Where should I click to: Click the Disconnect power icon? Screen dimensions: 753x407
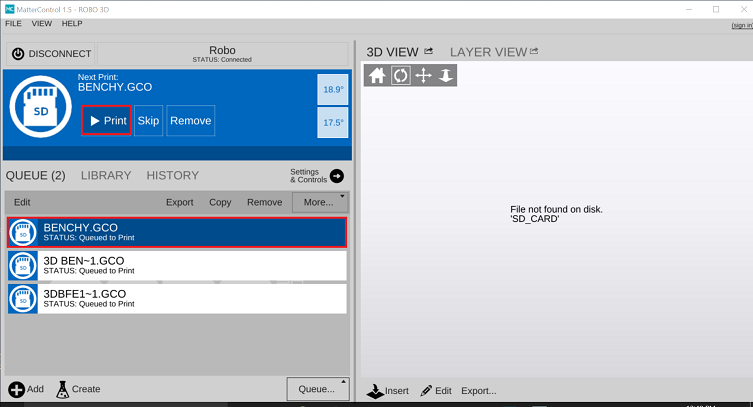click(18, 54)
